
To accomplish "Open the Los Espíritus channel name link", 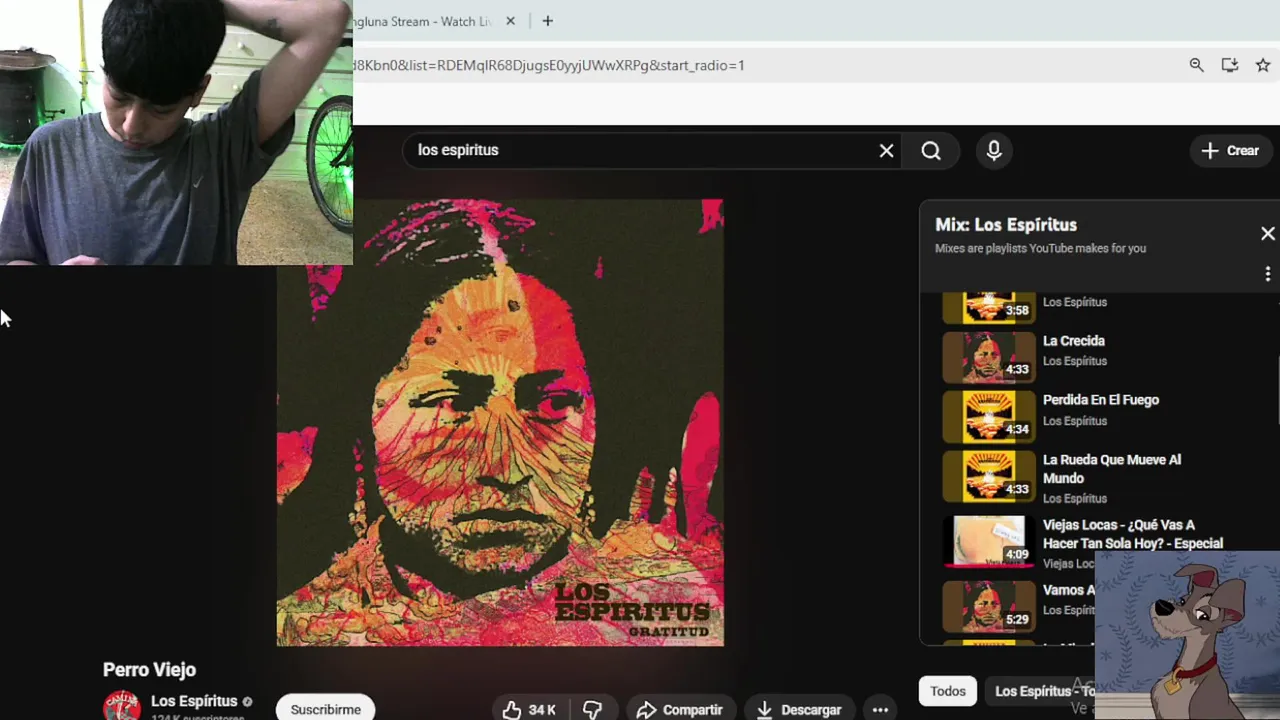I will (194, 701).
